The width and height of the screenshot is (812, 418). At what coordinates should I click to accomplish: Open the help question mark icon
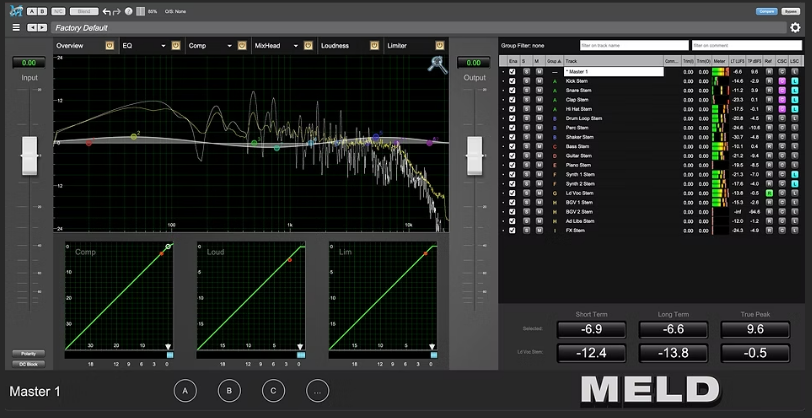point(130,11)
